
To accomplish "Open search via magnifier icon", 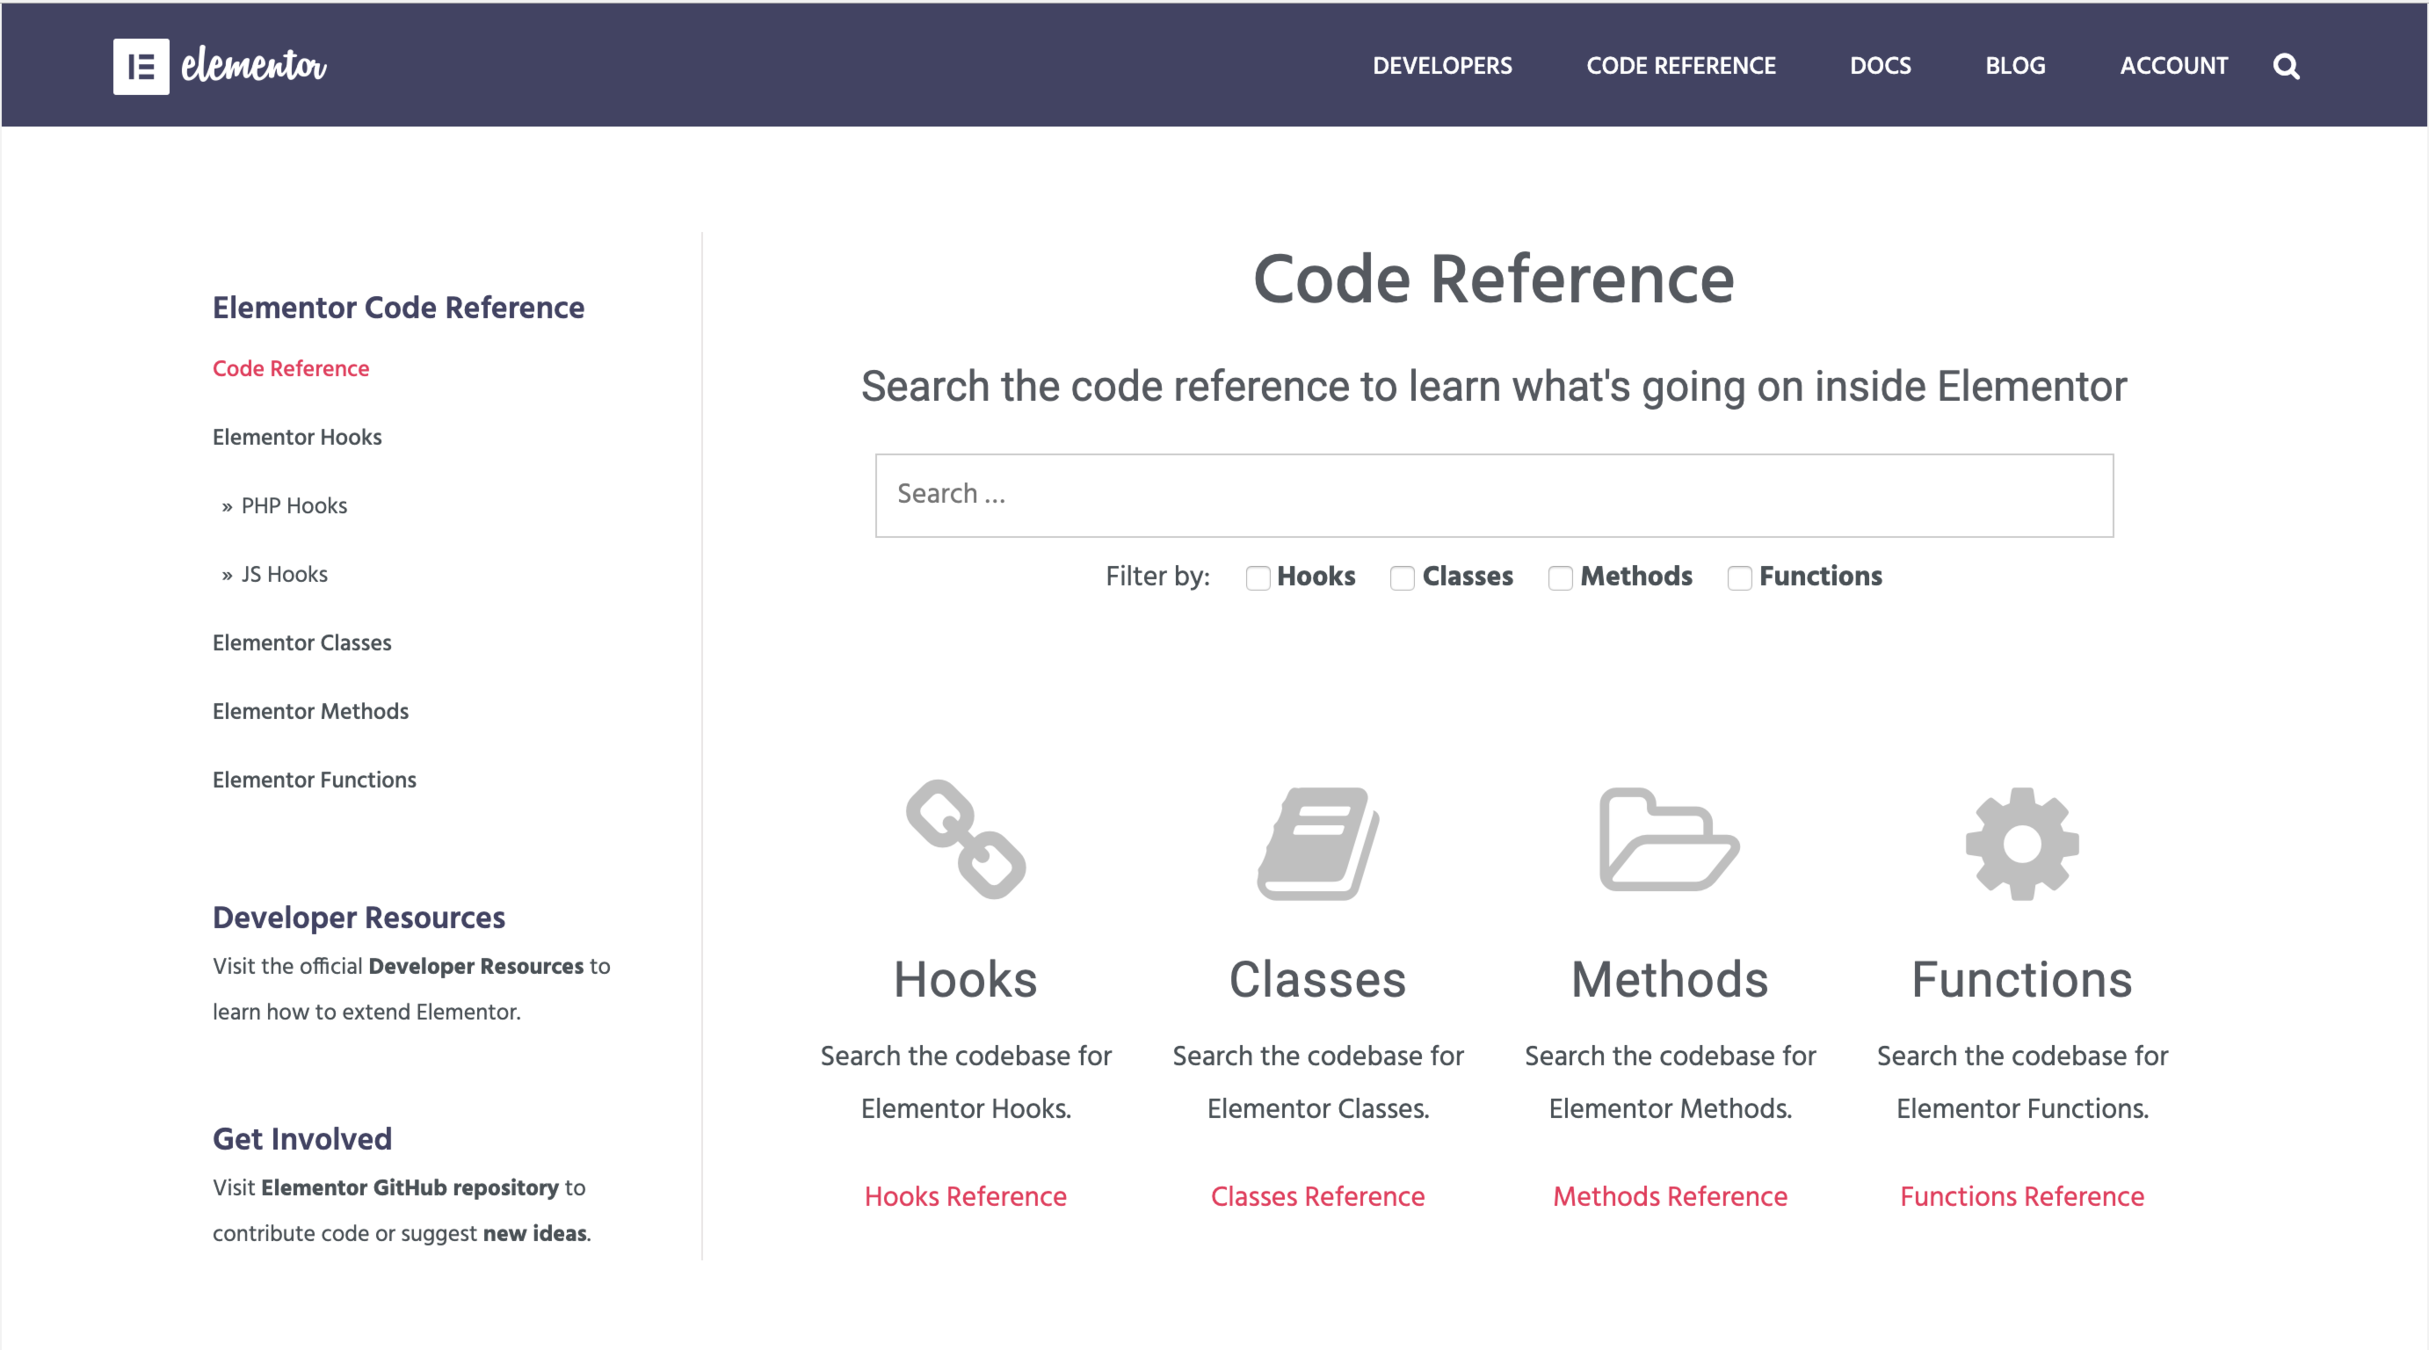I will coord(2286,66).
